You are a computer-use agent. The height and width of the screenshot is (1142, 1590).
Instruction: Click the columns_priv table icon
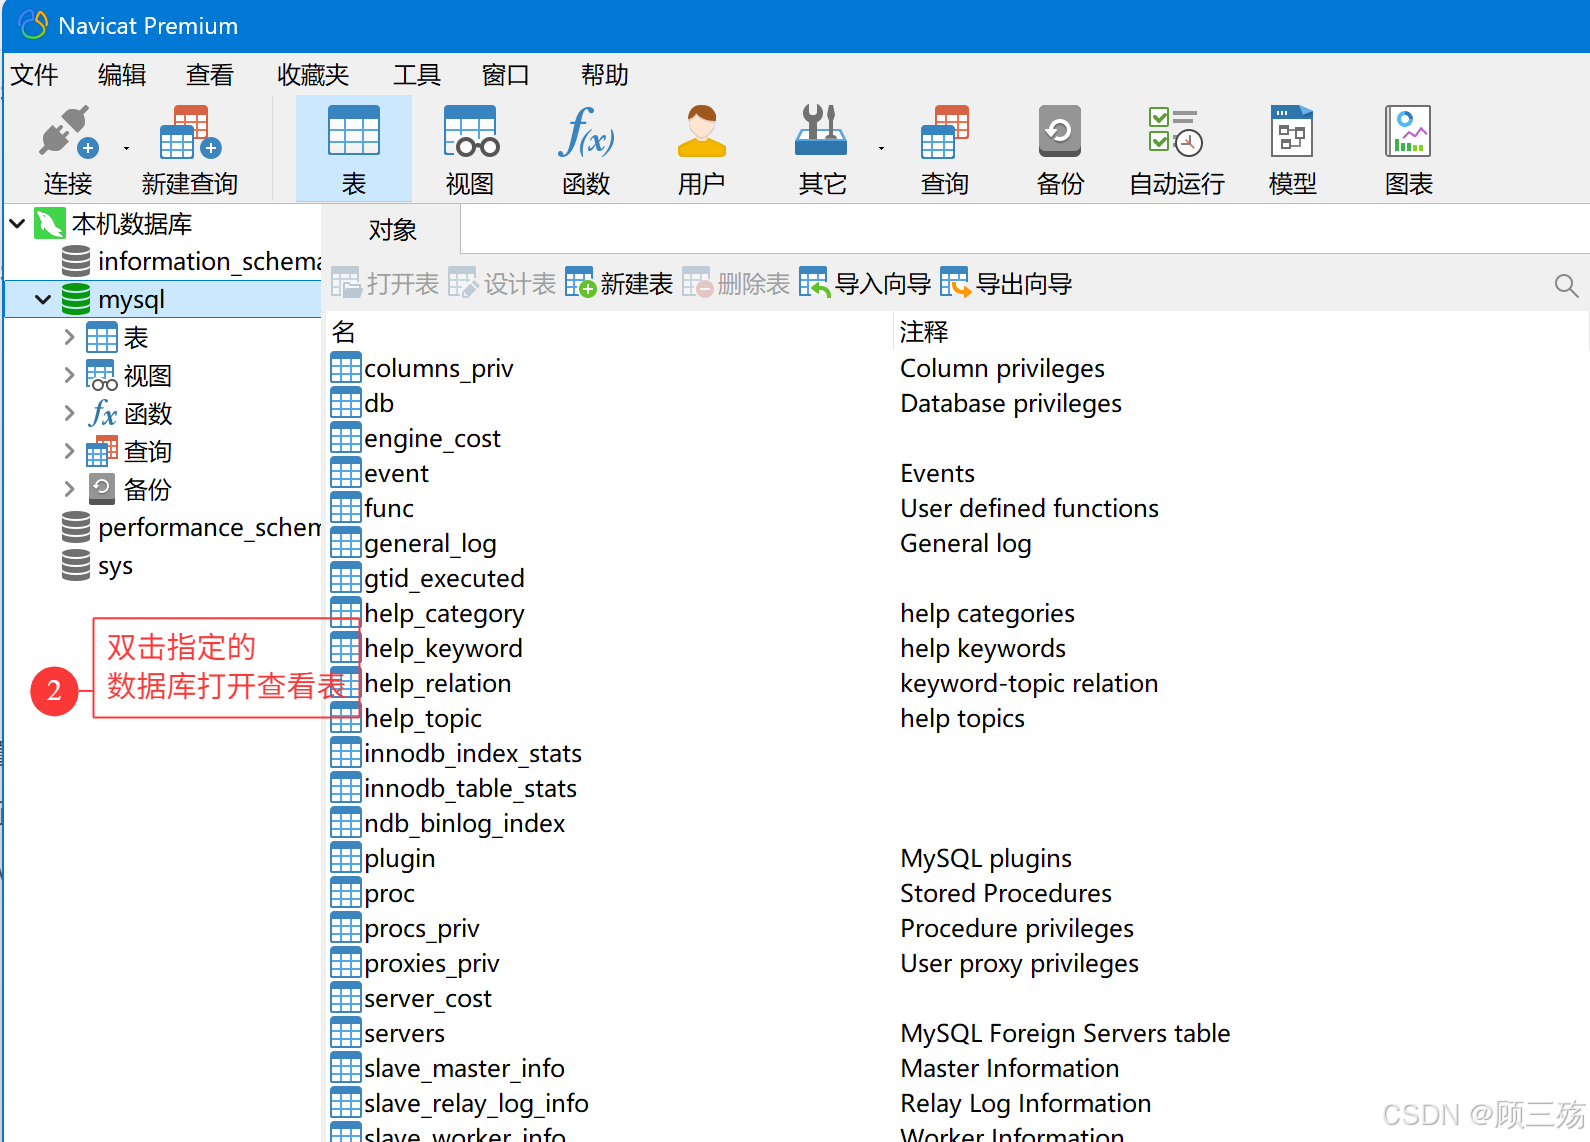coord(346,368)
